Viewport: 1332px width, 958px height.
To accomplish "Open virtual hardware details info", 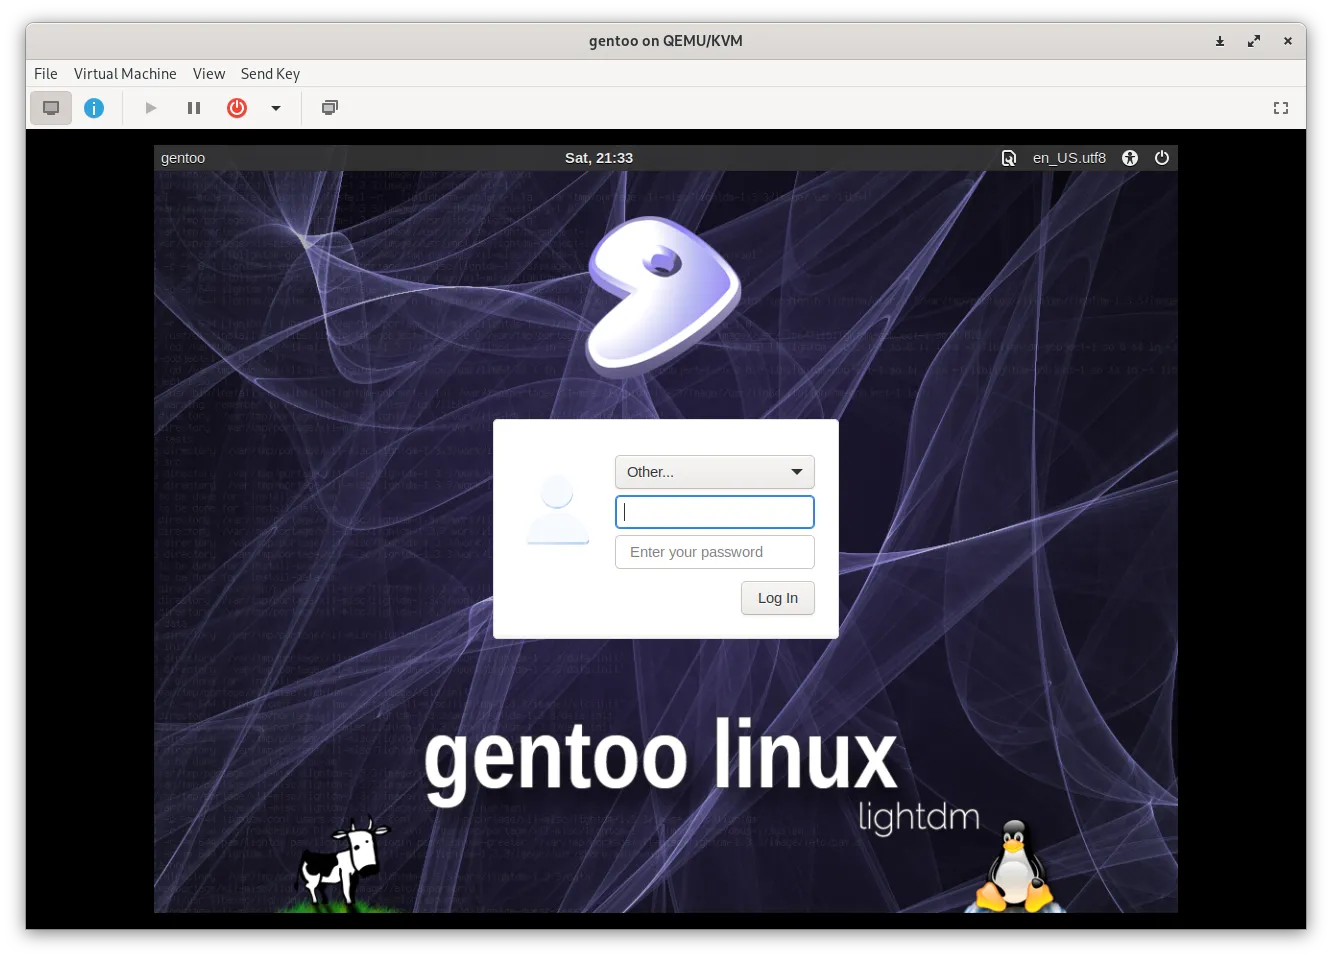I will pos(94,108).
